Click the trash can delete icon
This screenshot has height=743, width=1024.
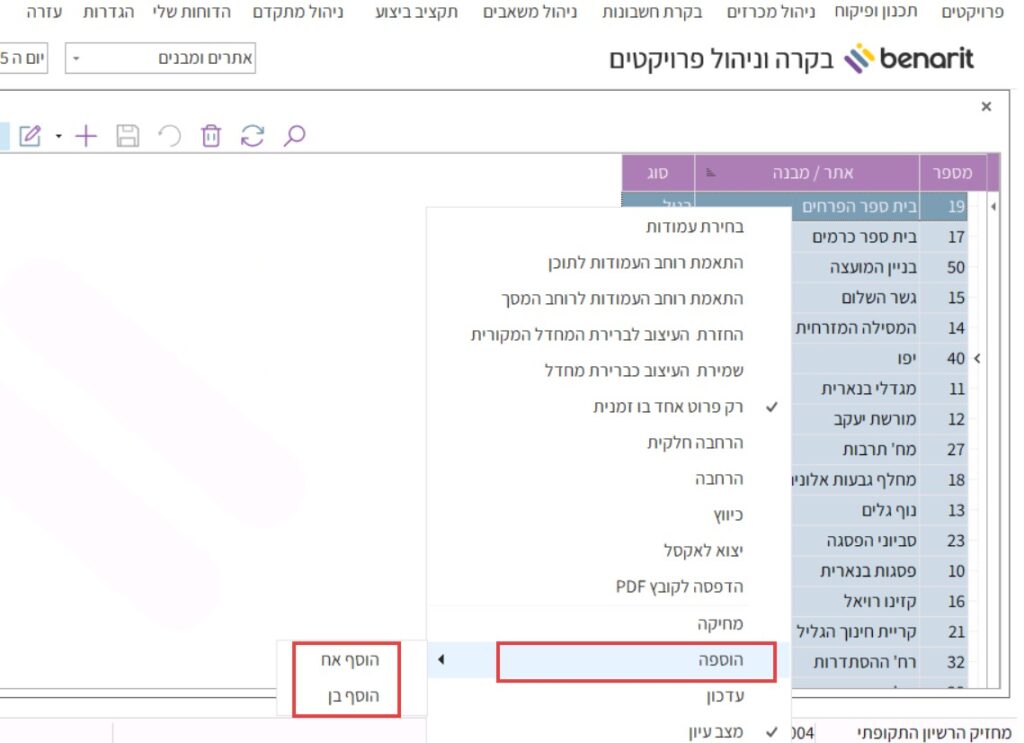(x=210, y=136)
